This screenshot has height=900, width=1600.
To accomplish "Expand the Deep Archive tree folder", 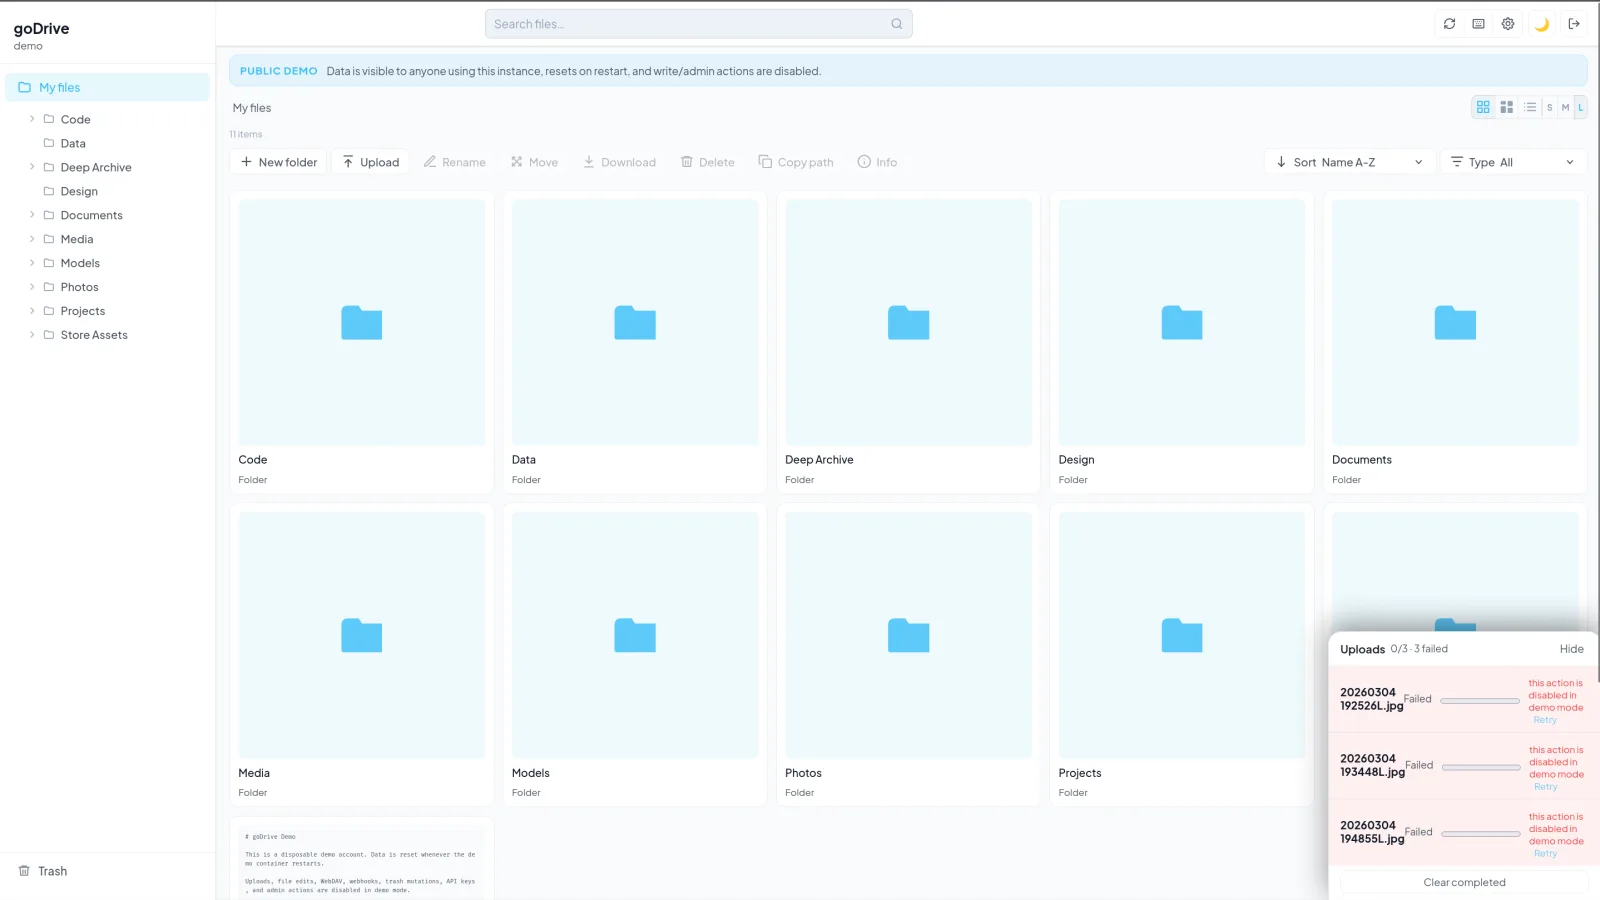I will pyautogui.click(x=32, y=167).
